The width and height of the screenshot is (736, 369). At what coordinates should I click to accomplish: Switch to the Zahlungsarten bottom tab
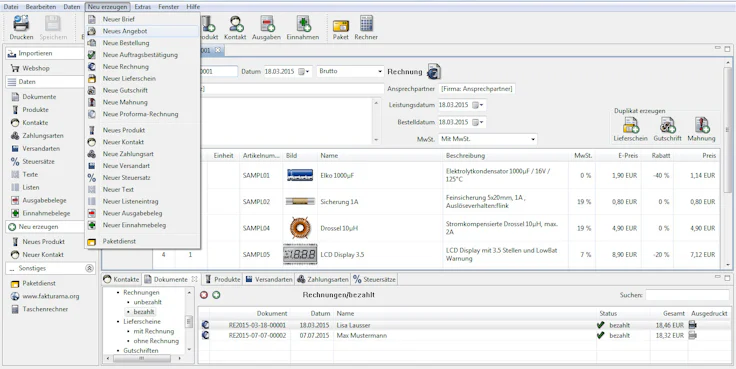323,279
